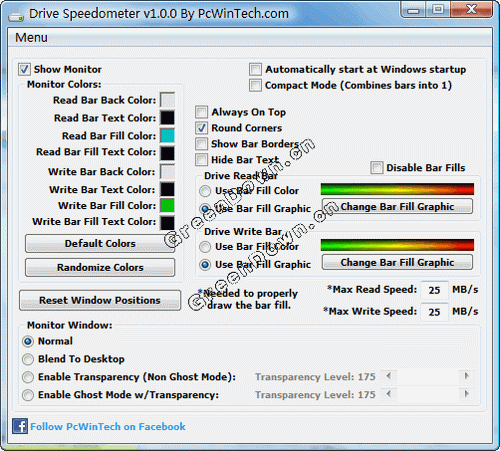Click the Drive Read Bar gradient preview
This screenshot has height=451, width=500.
[397, 189]
